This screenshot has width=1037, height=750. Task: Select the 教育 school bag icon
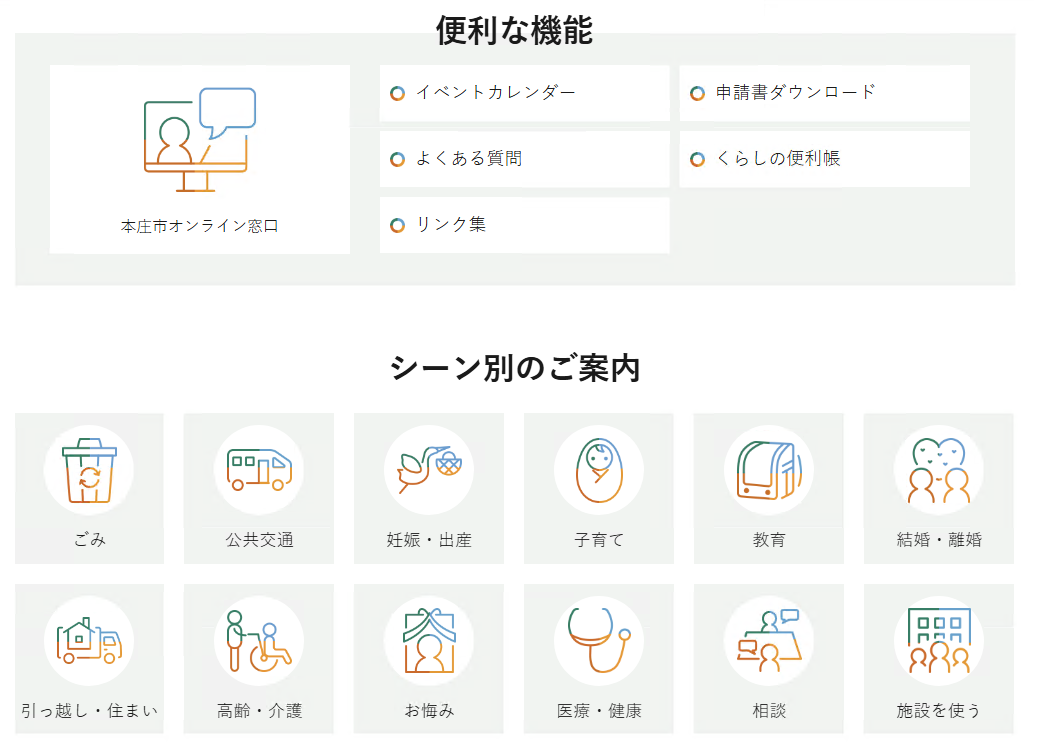click(768, 469)
